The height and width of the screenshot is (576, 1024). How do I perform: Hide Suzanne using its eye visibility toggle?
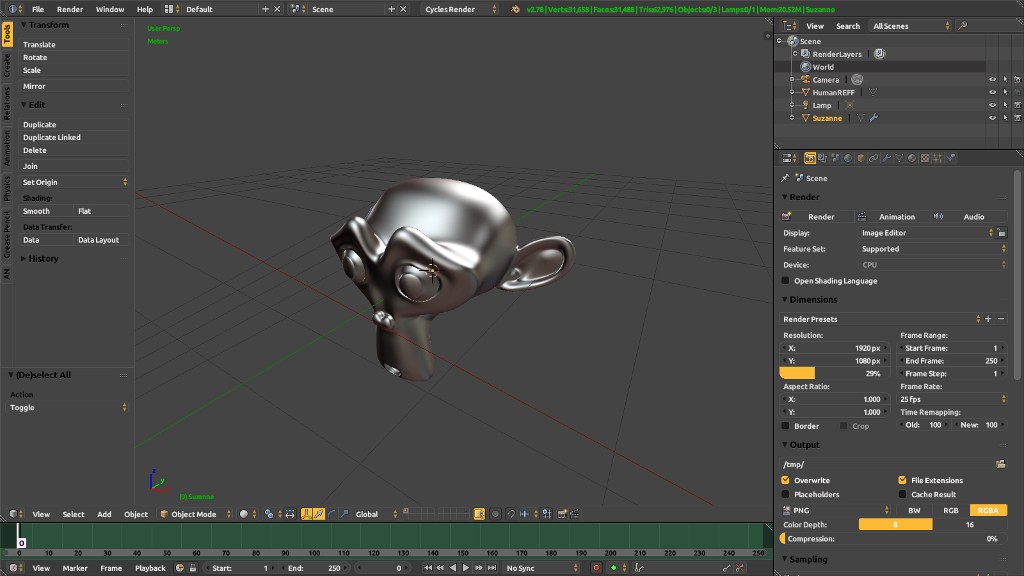point(992,118)
